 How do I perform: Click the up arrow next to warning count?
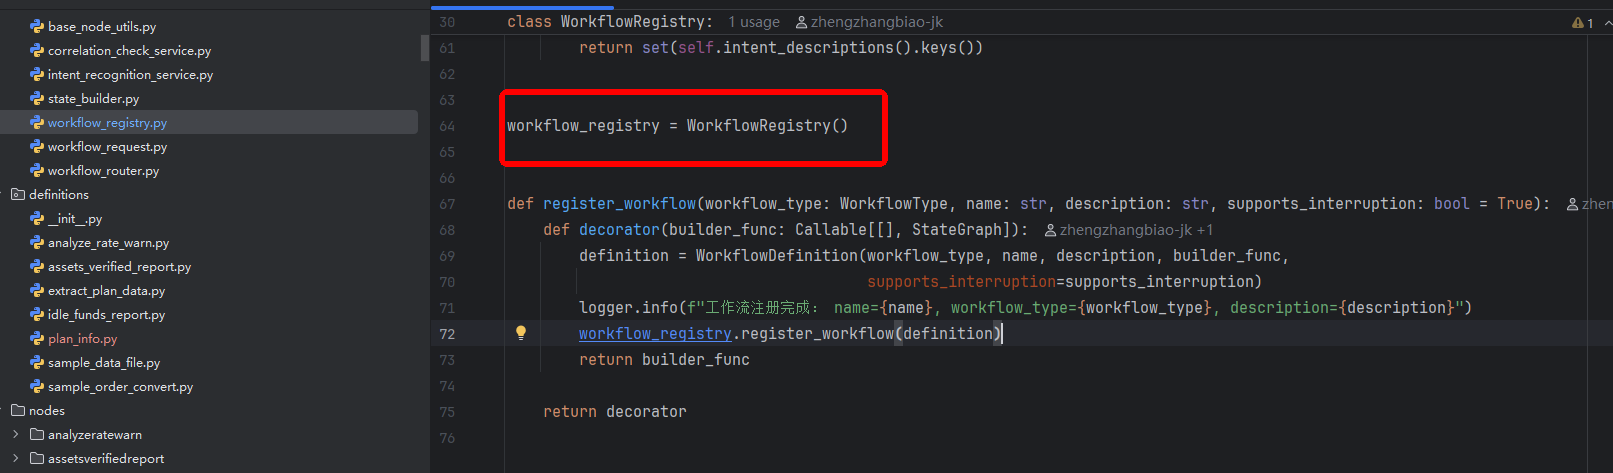[x=1606, y=22]
